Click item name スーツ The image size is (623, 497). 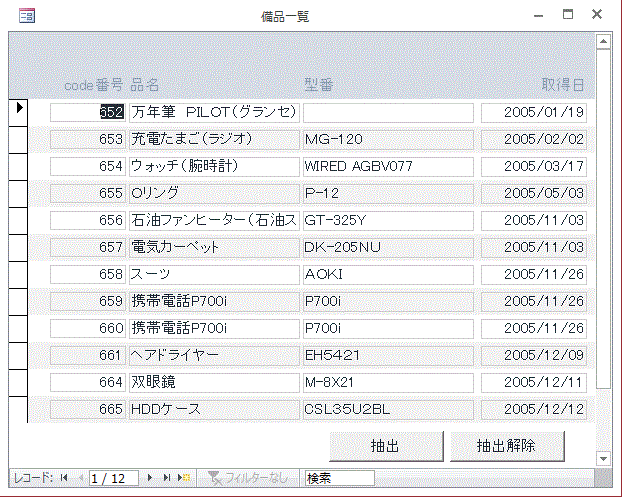click(214, 275)
